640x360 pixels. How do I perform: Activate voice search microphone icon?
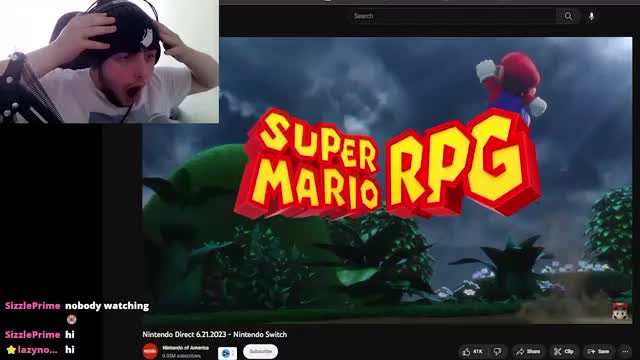[591, 16]
